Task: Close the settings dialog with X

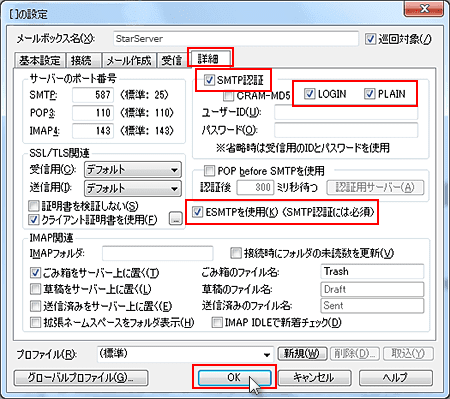Action: pos(424,8)
